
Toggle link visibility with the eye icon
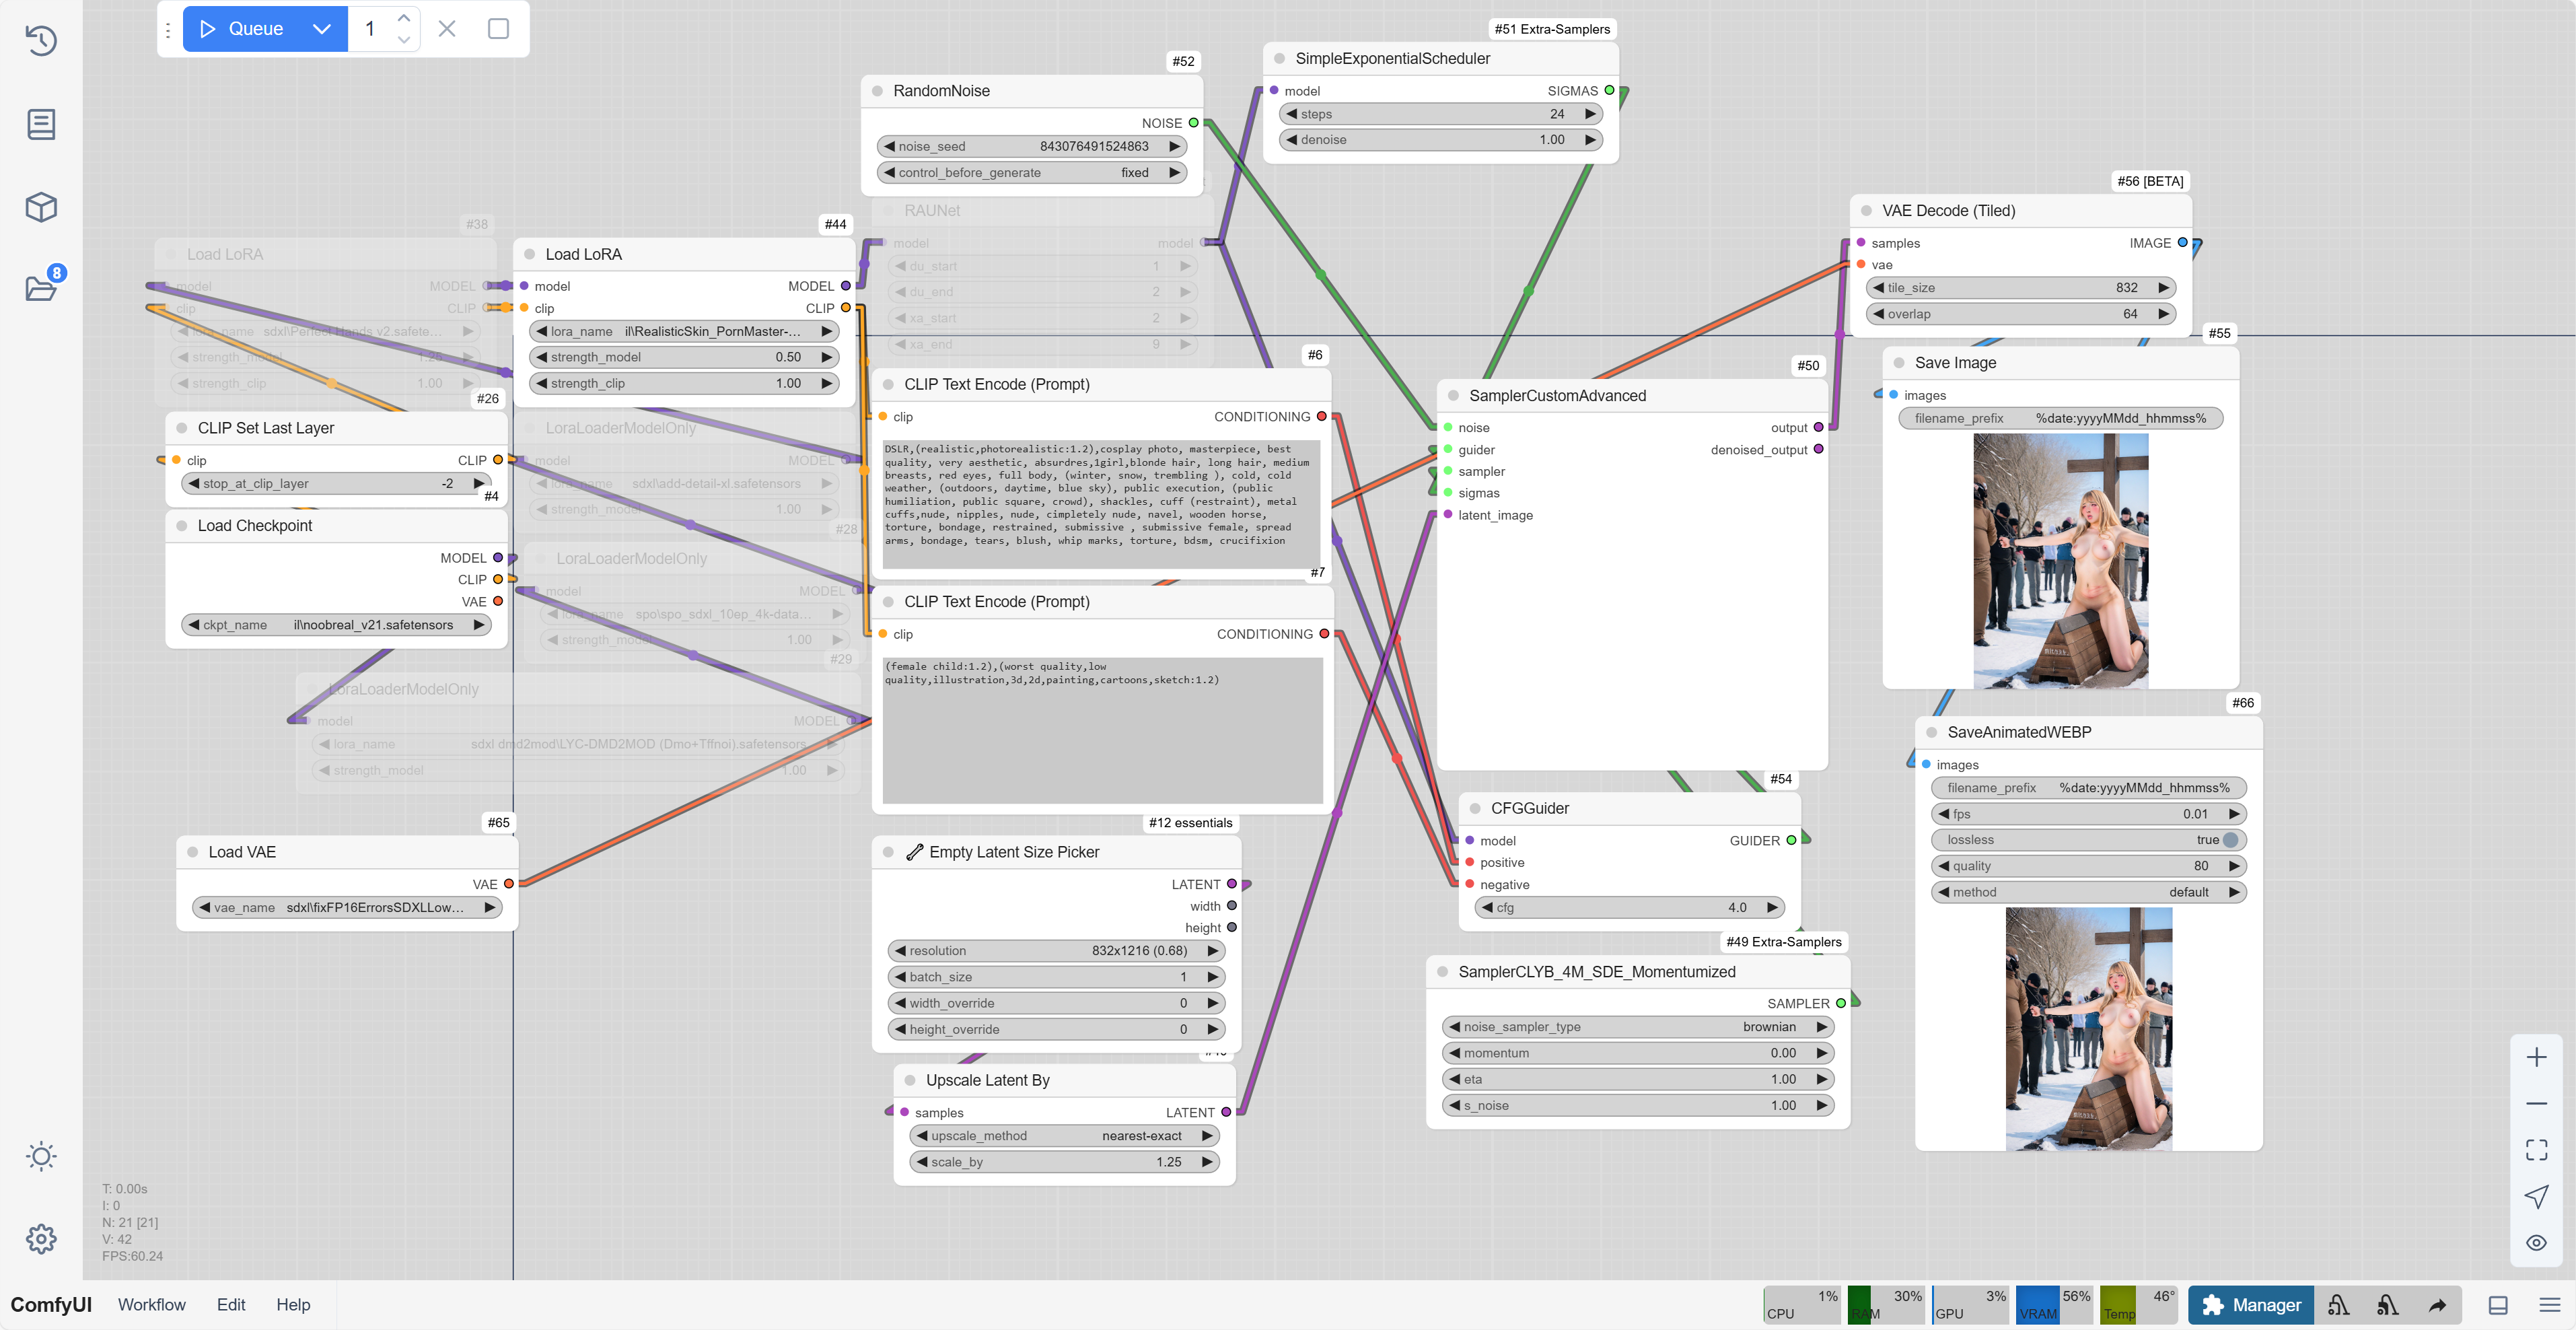2536,1243
